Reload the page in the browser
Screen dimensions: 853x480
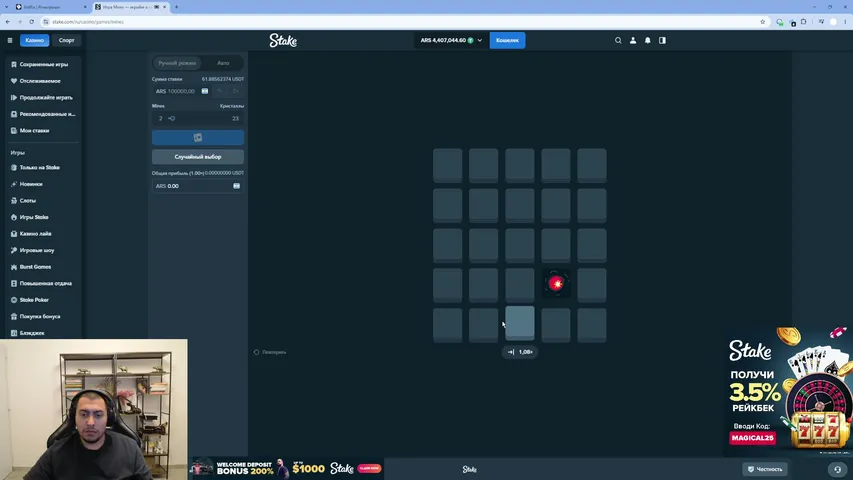32,22
